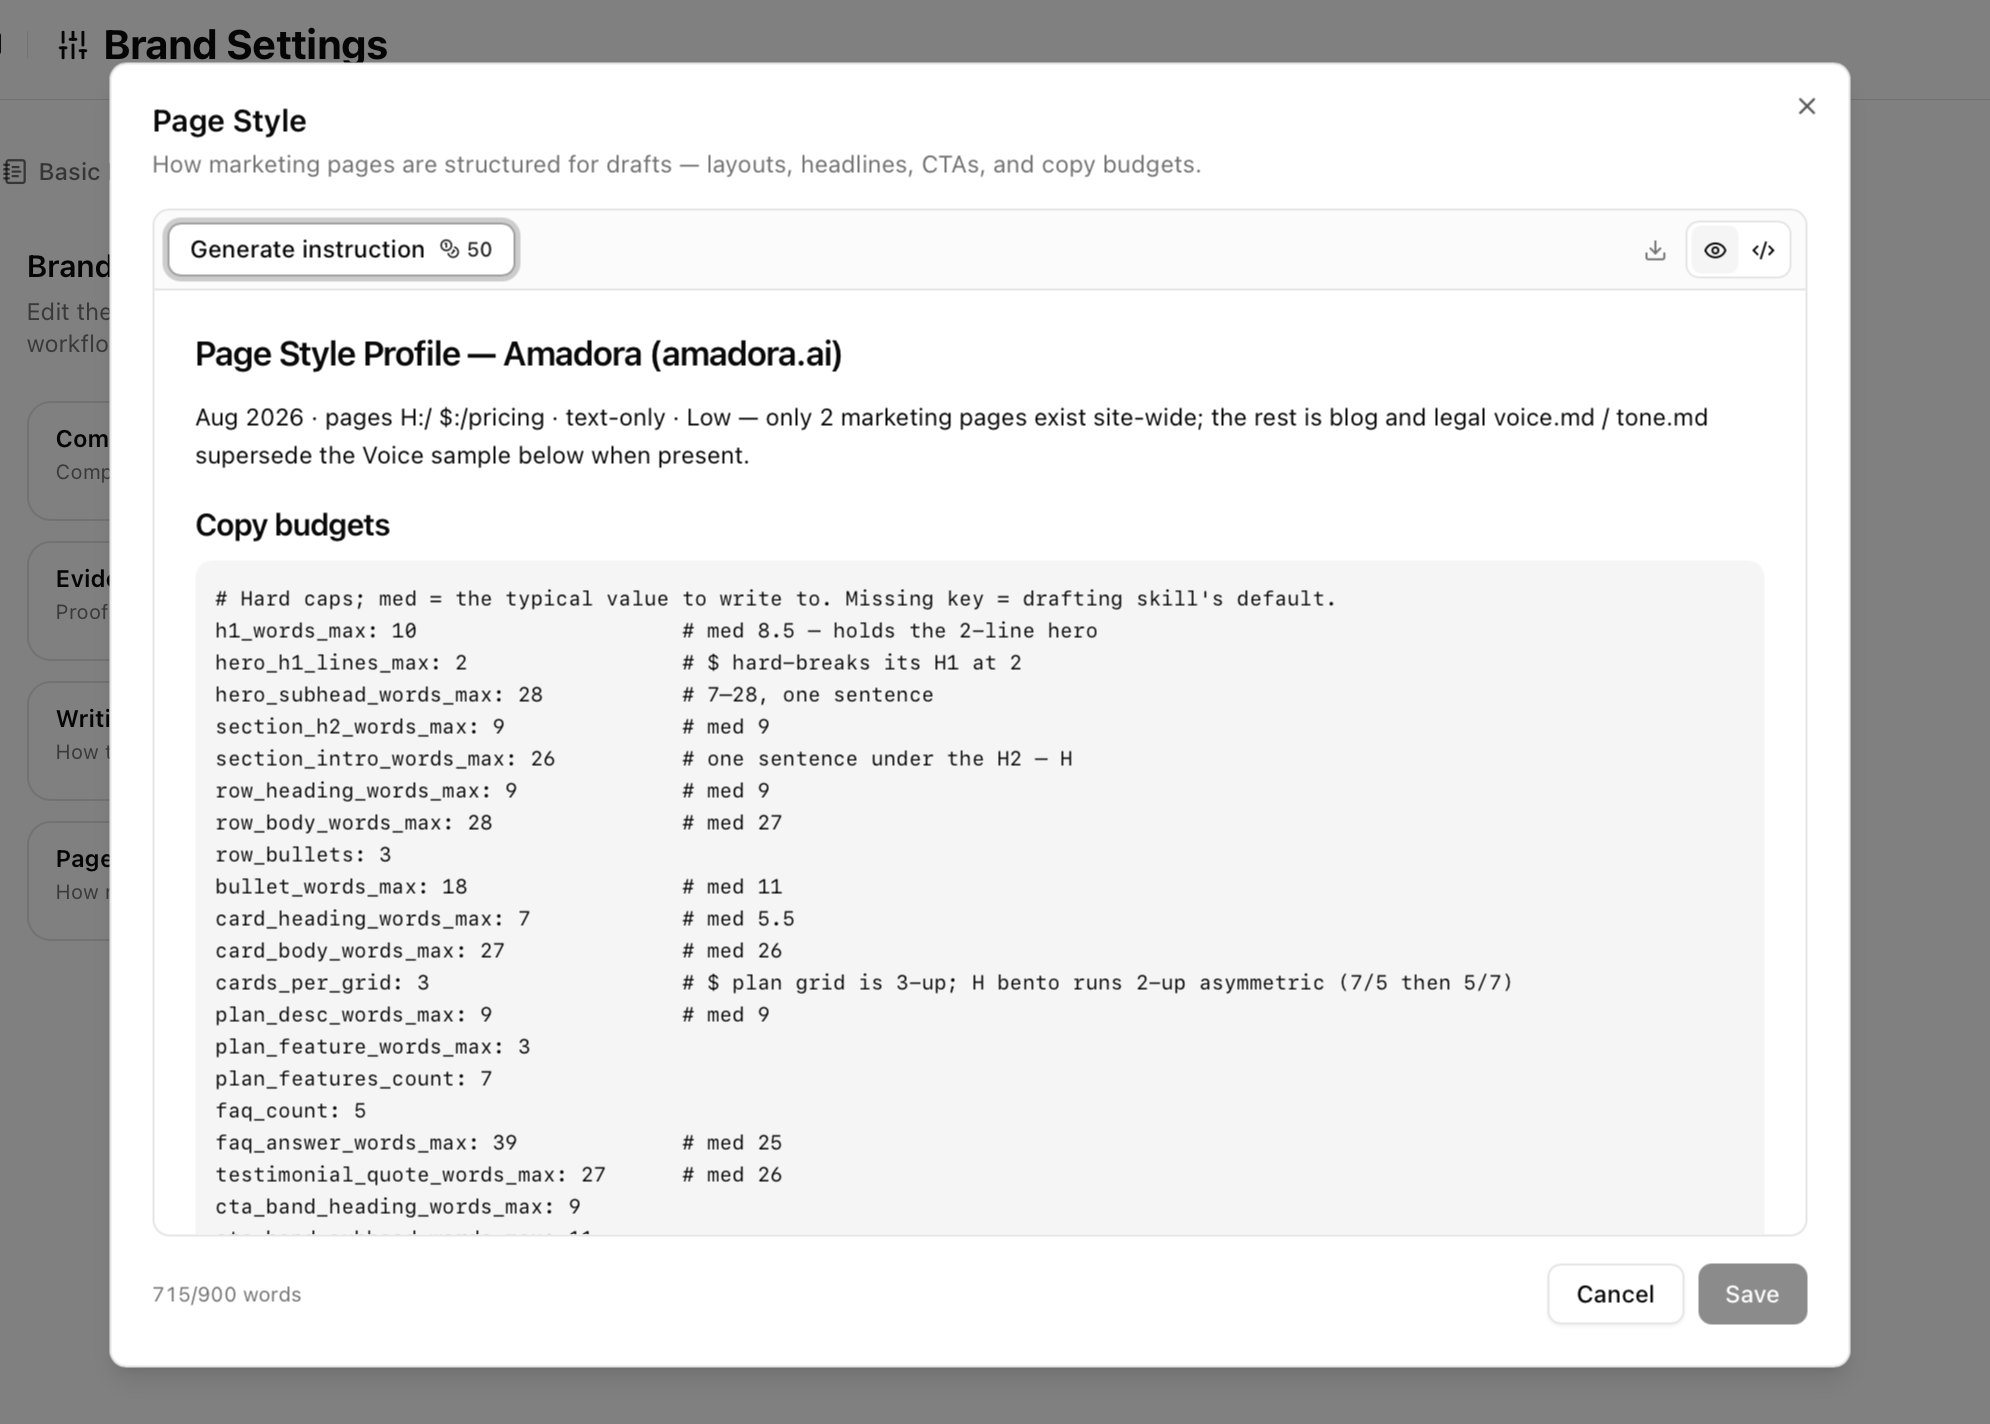Click the faq_count: 5 line

coord(290,1111)
